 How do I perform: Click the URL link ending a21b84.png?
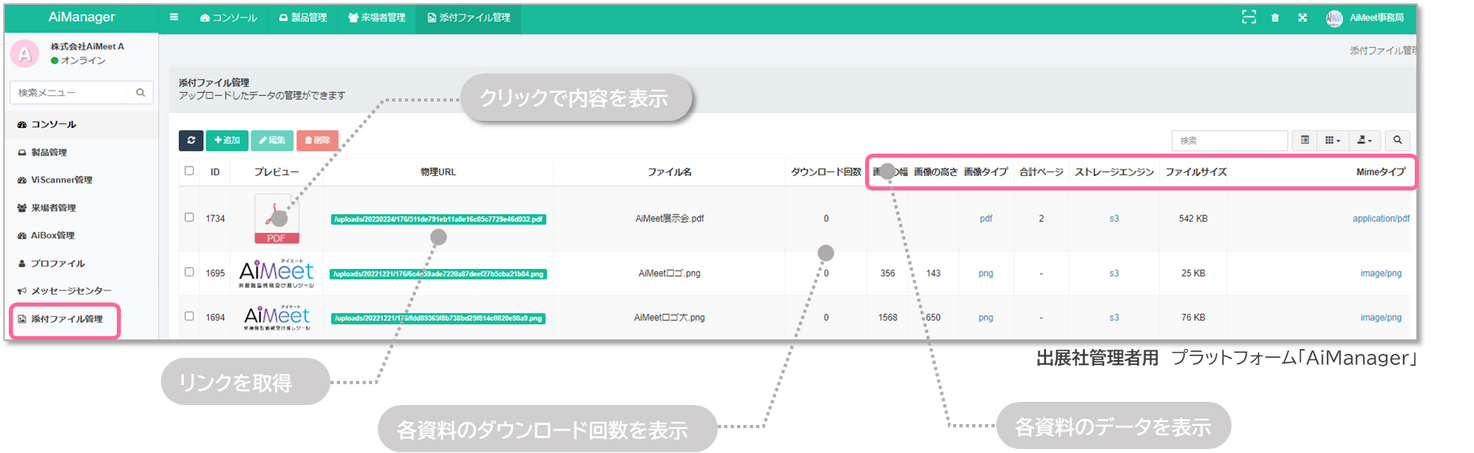tap(439, 273)
